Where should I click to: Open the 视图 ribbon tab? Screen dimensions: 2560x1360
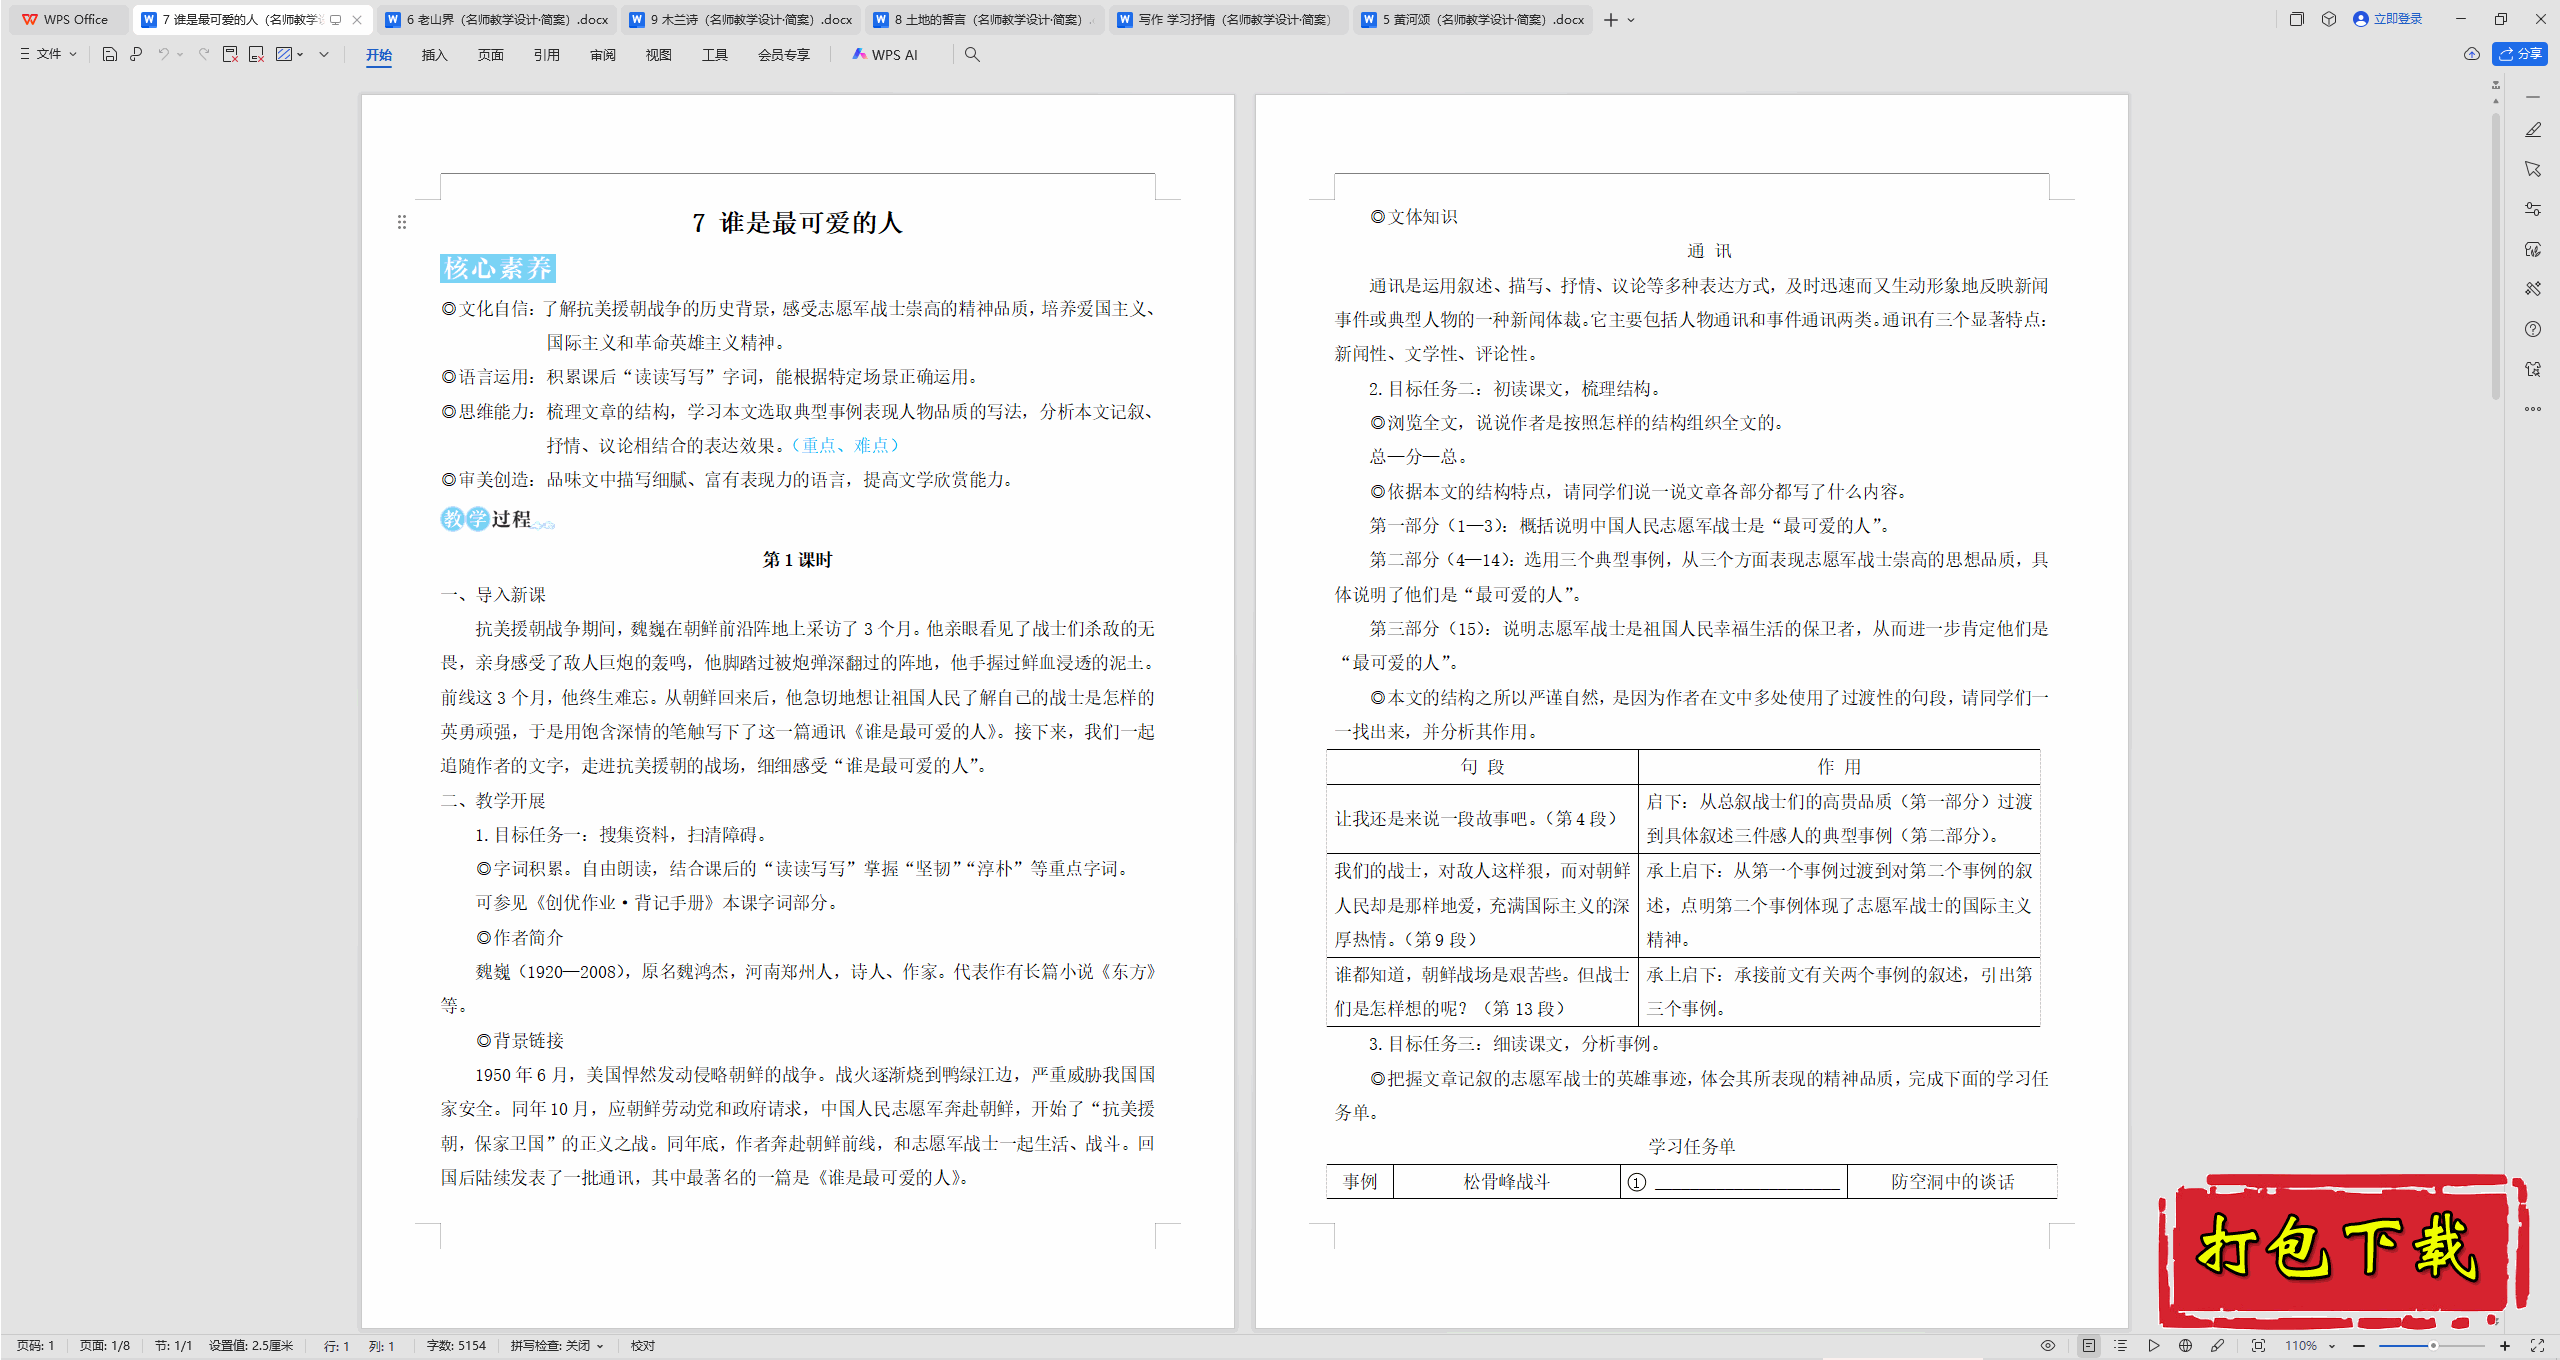point(659,55)
